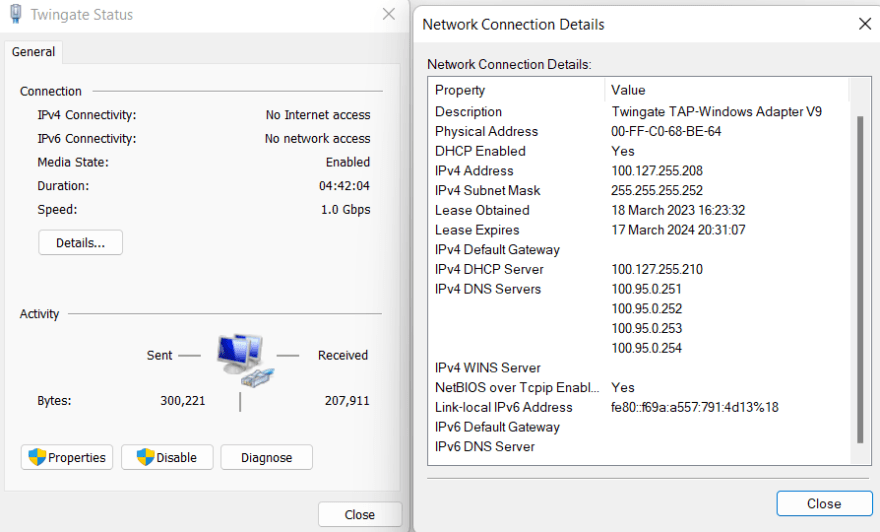Click Close in Twingate Status window
Screen dimensions: 880x532
[x=360, y=514]
